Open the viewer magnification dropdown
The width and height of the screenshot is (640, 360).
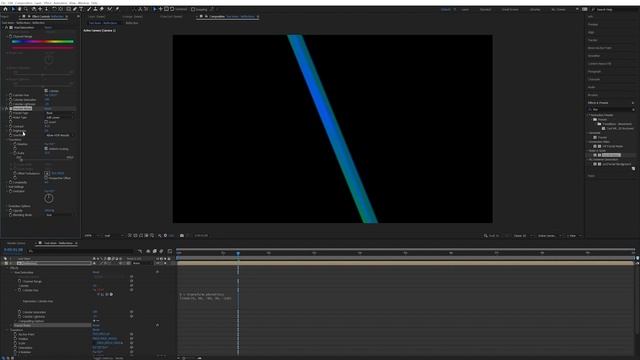[93, 236]
